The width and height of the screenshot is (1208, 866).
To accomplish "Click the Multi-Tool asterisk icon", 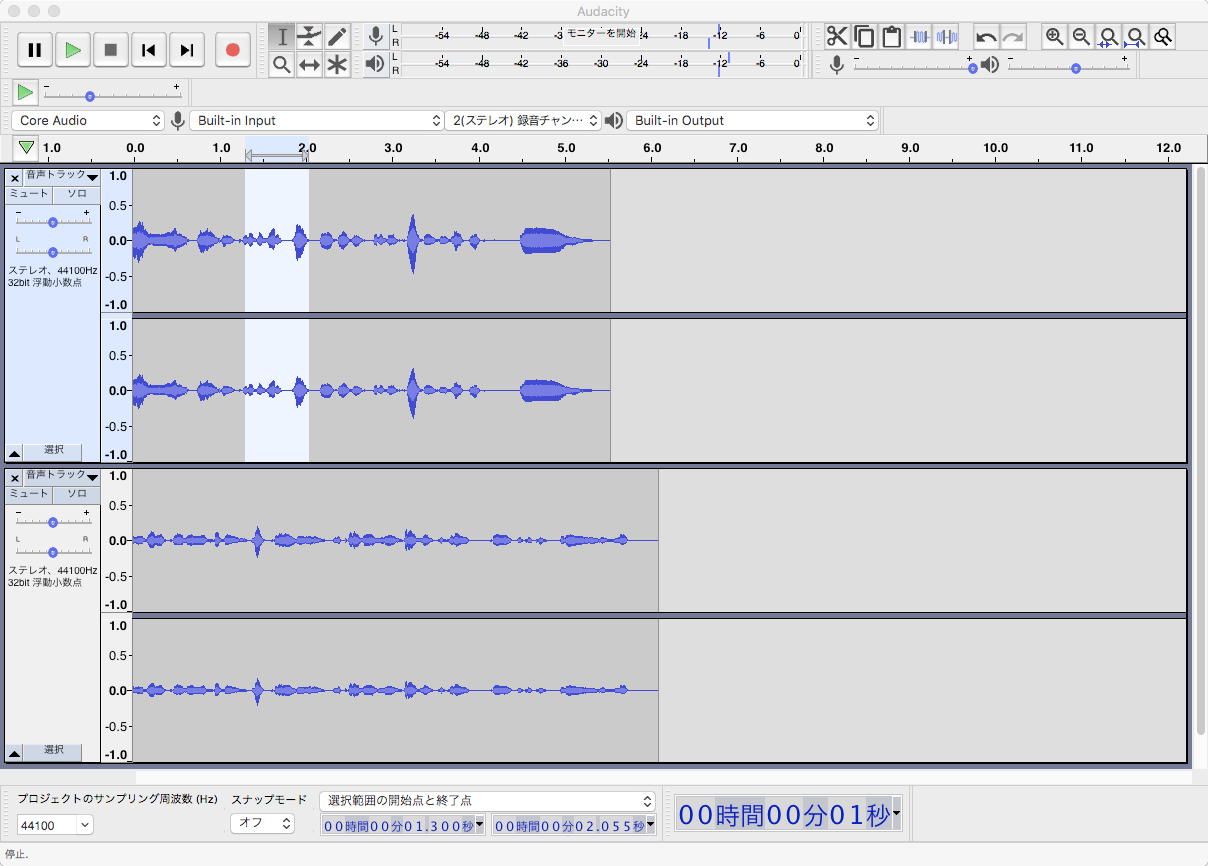I will (337, 65).
